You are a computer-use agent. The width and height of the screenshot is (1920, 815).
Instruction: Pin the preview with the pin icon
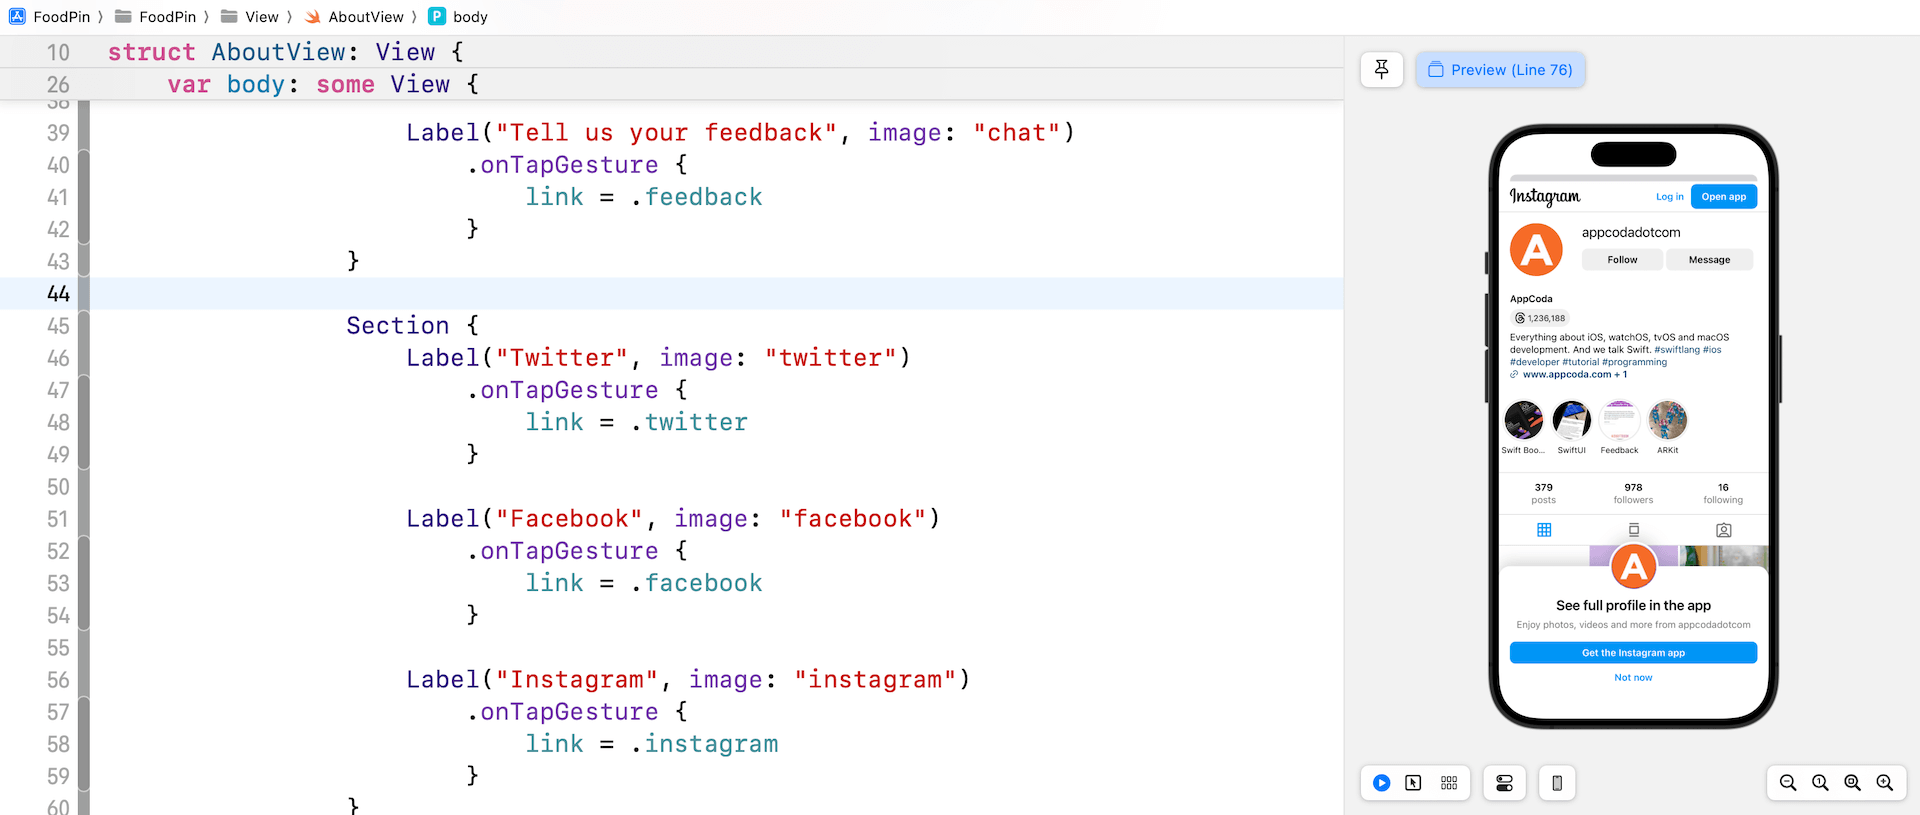coord(1381,69)
